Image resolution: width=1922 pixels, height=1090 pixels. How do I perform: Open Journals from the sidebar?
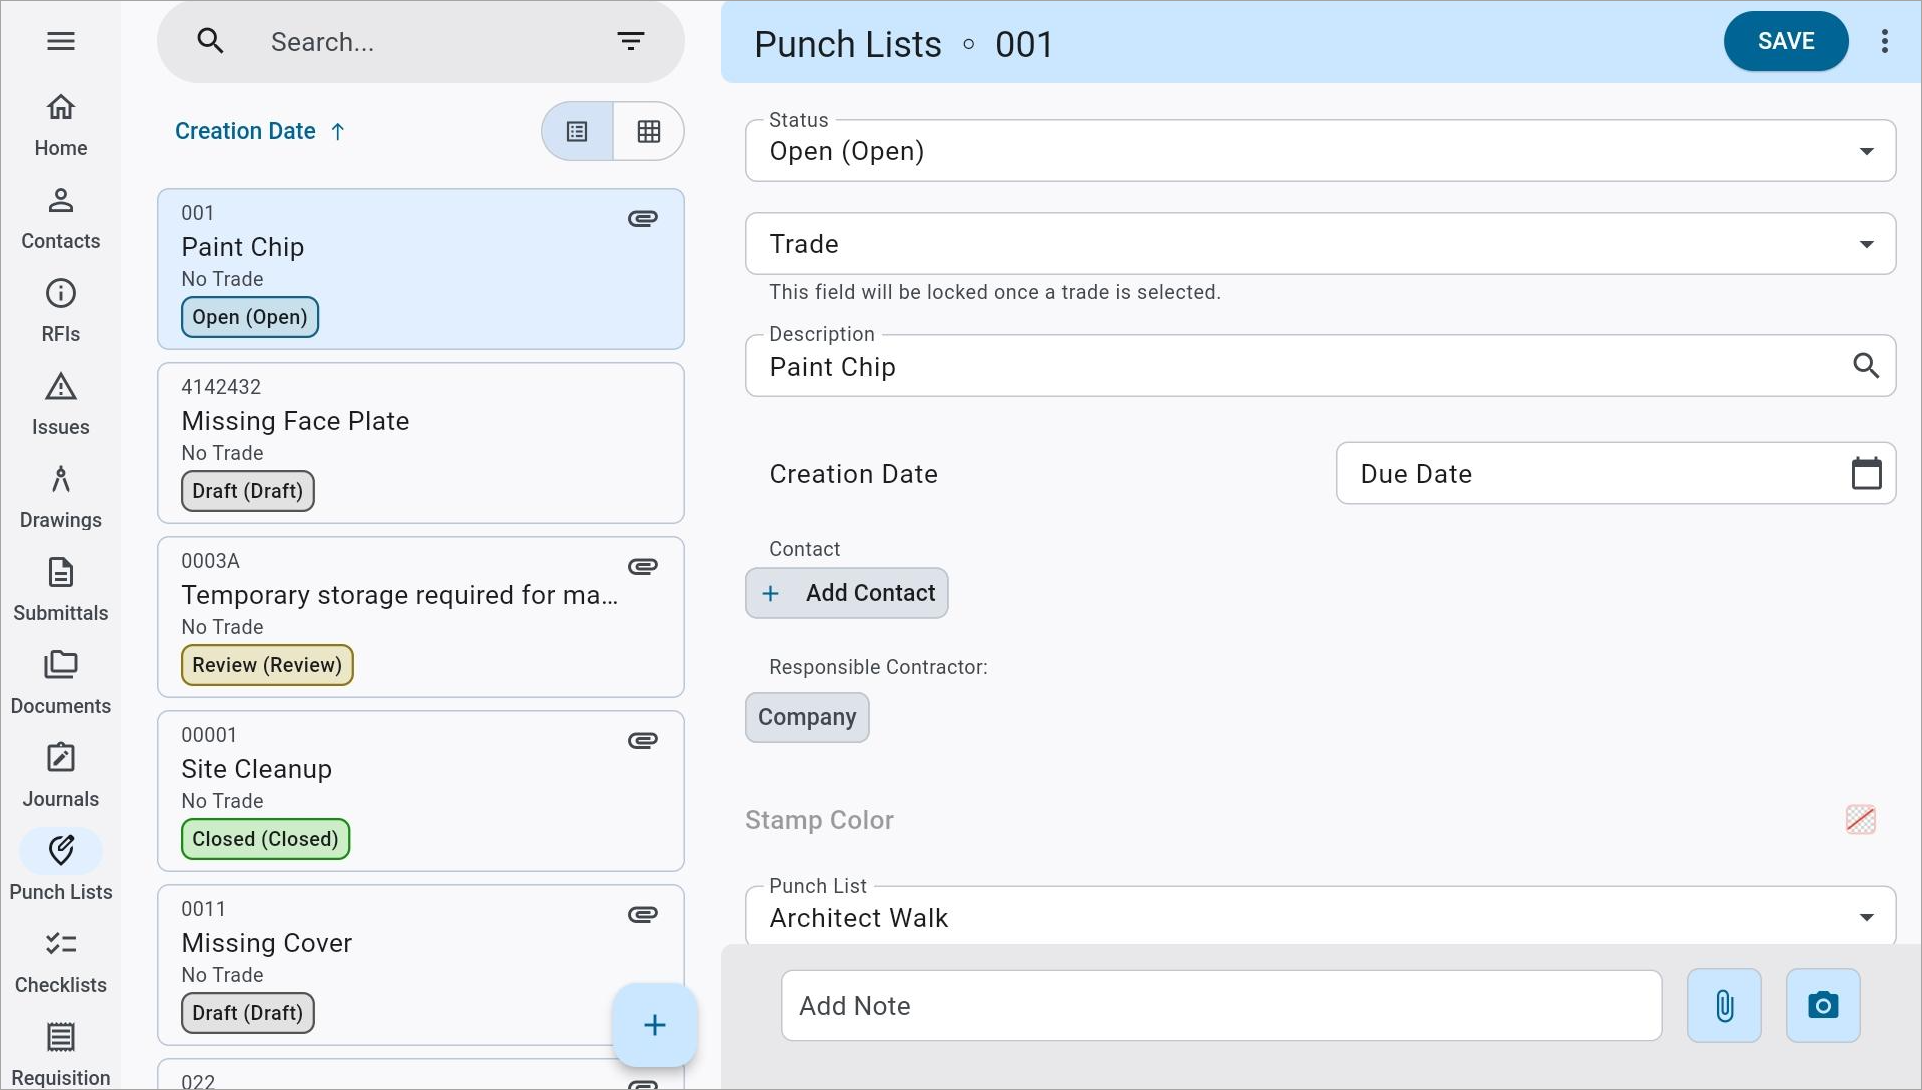click(61, 776)
